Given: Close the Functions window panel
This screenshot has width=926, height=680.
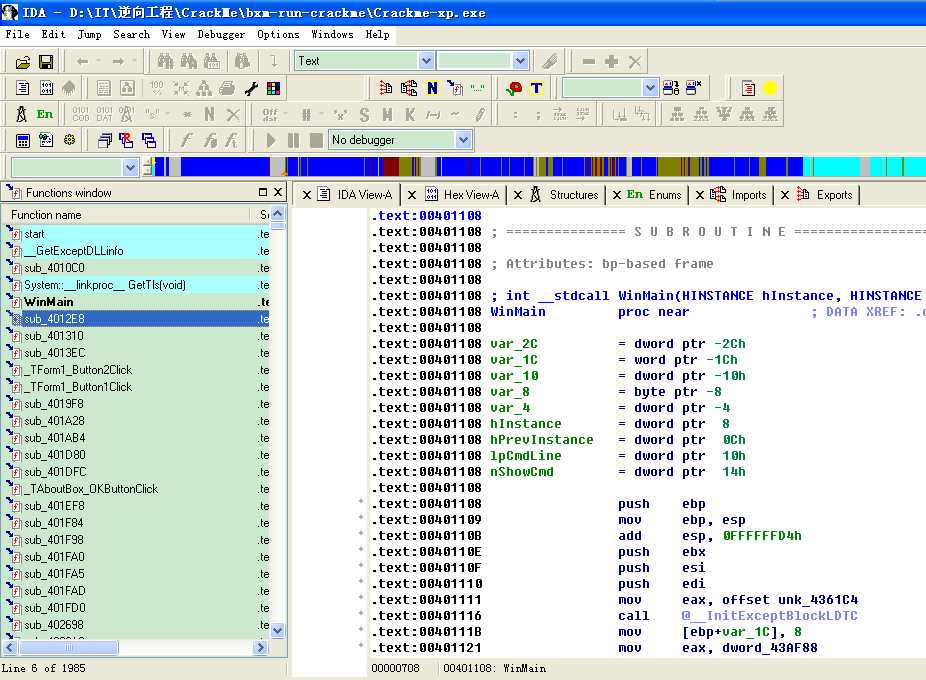Looking at the screenshot, I should tap(278, 192).
